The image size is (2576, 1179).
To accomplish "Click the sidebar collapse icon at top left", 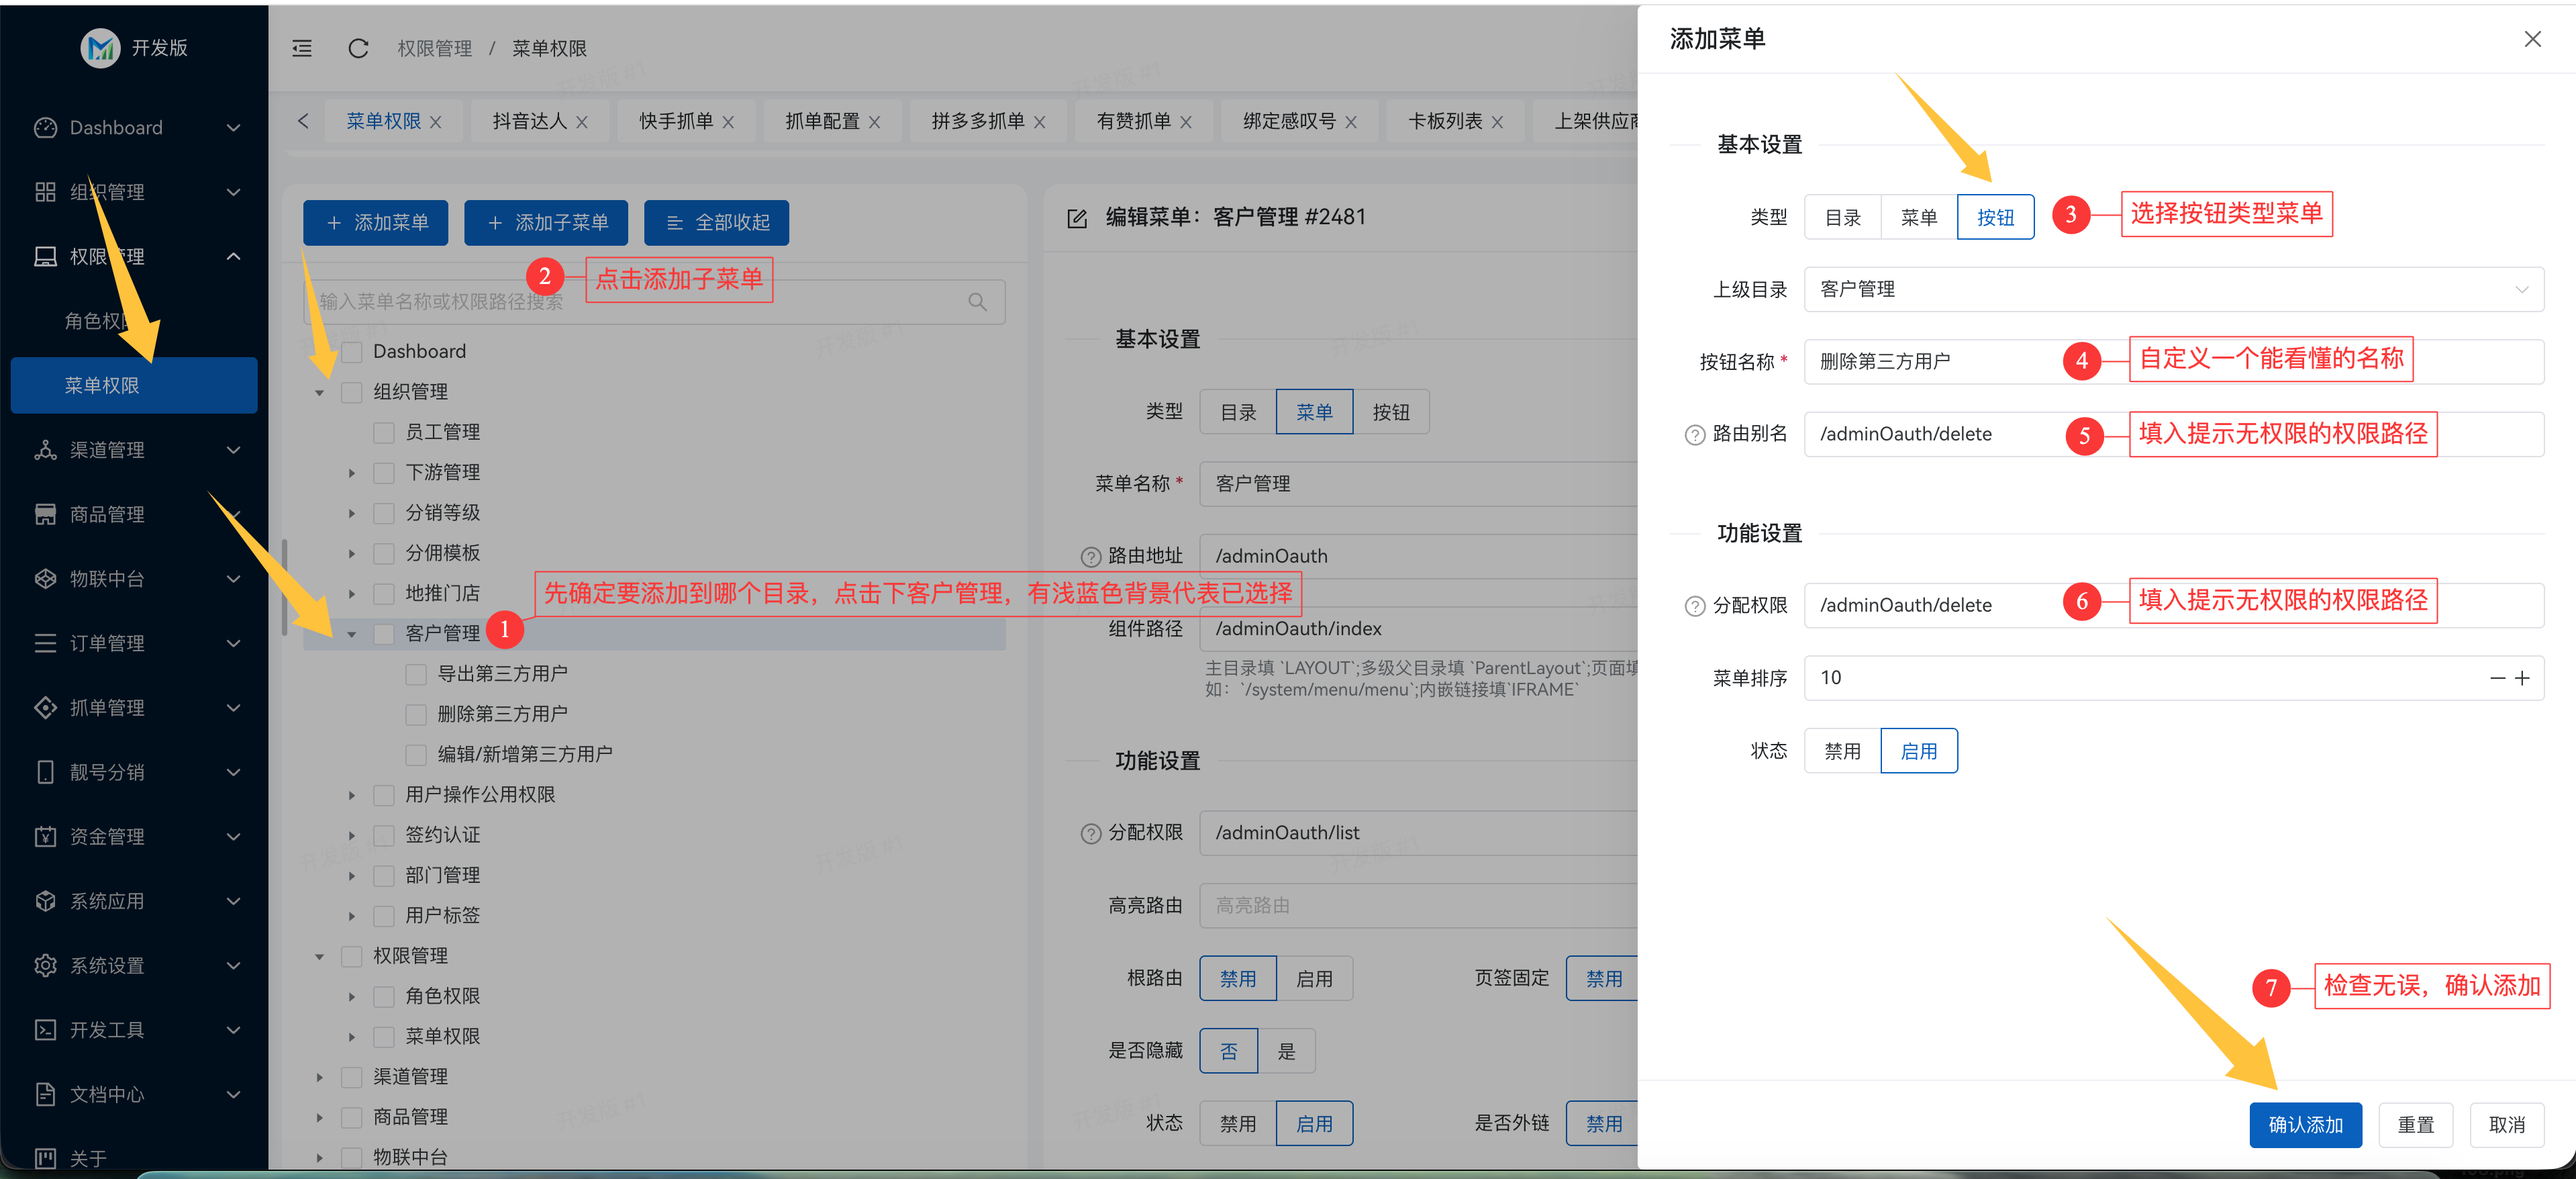I will coord(301,48).
